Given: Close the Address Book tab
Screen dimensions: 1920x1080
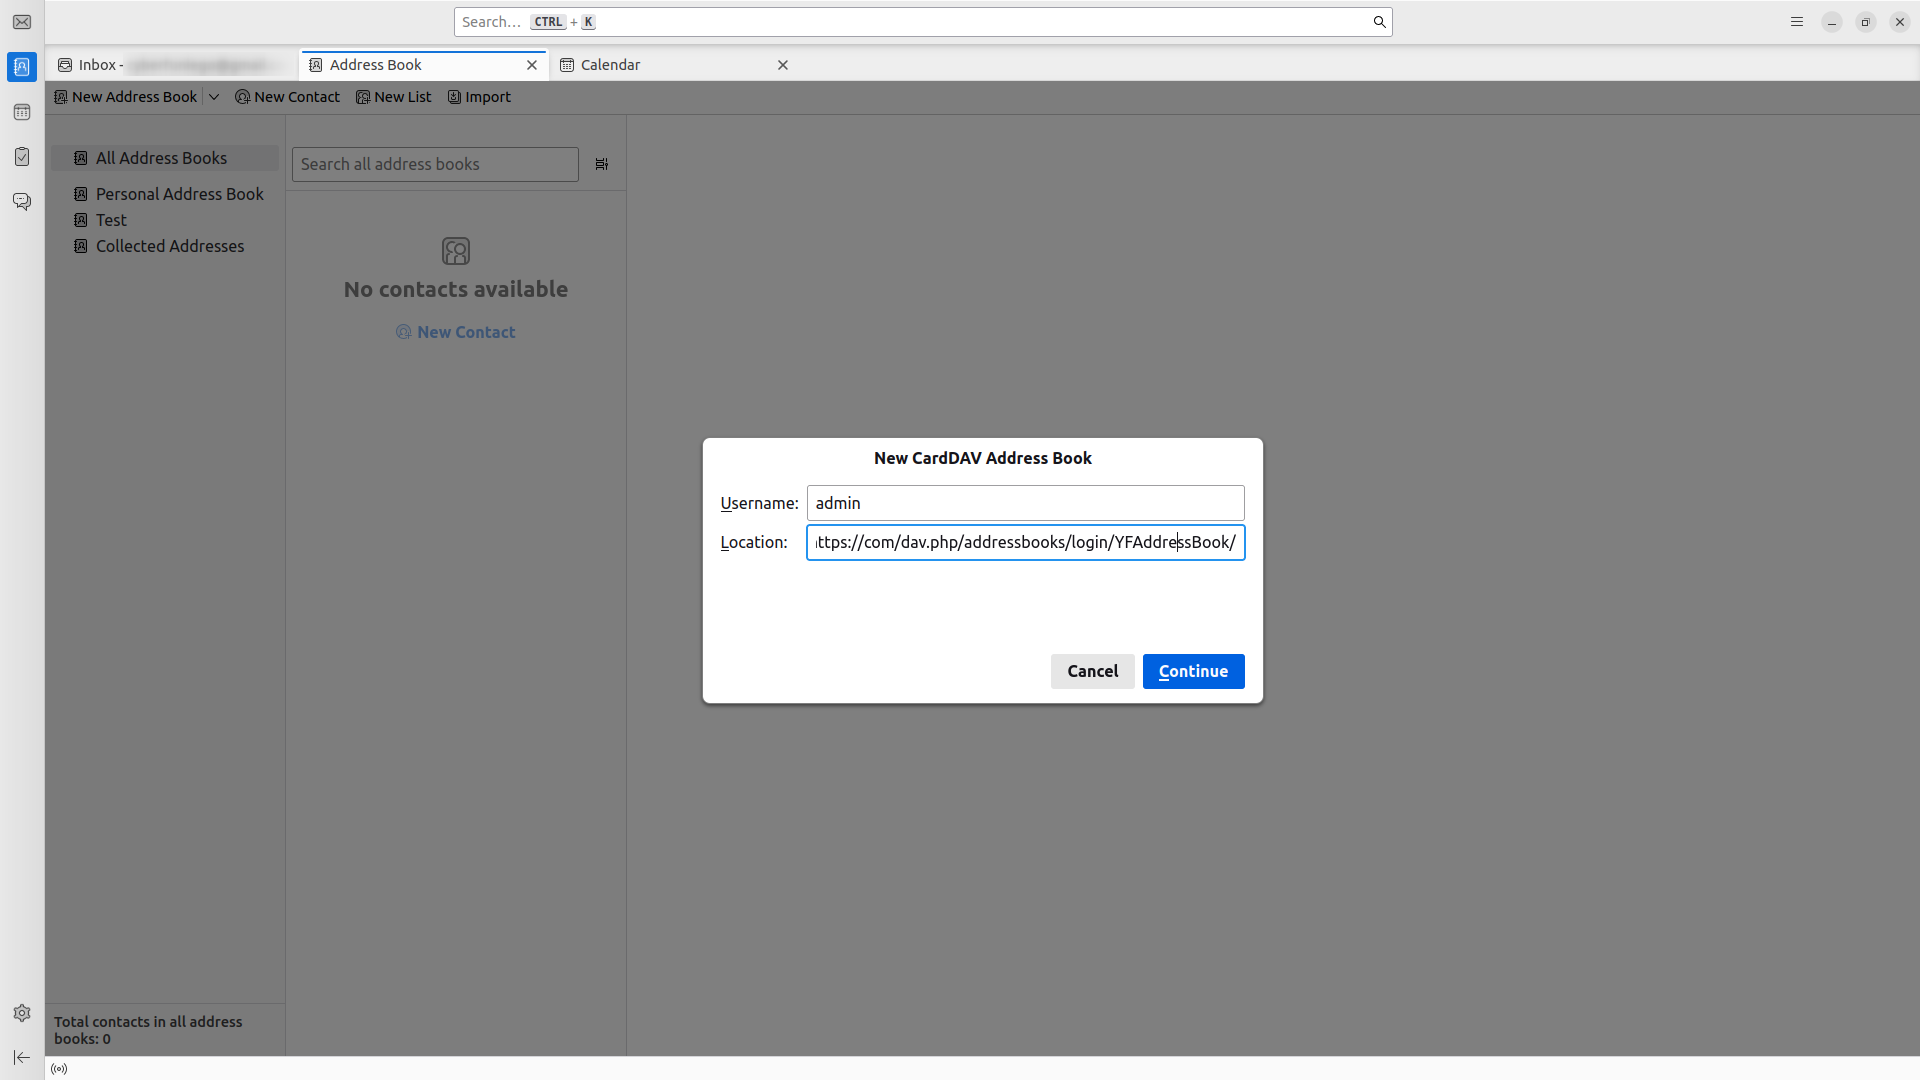Looking at the screenshot, I should [532, 65].
